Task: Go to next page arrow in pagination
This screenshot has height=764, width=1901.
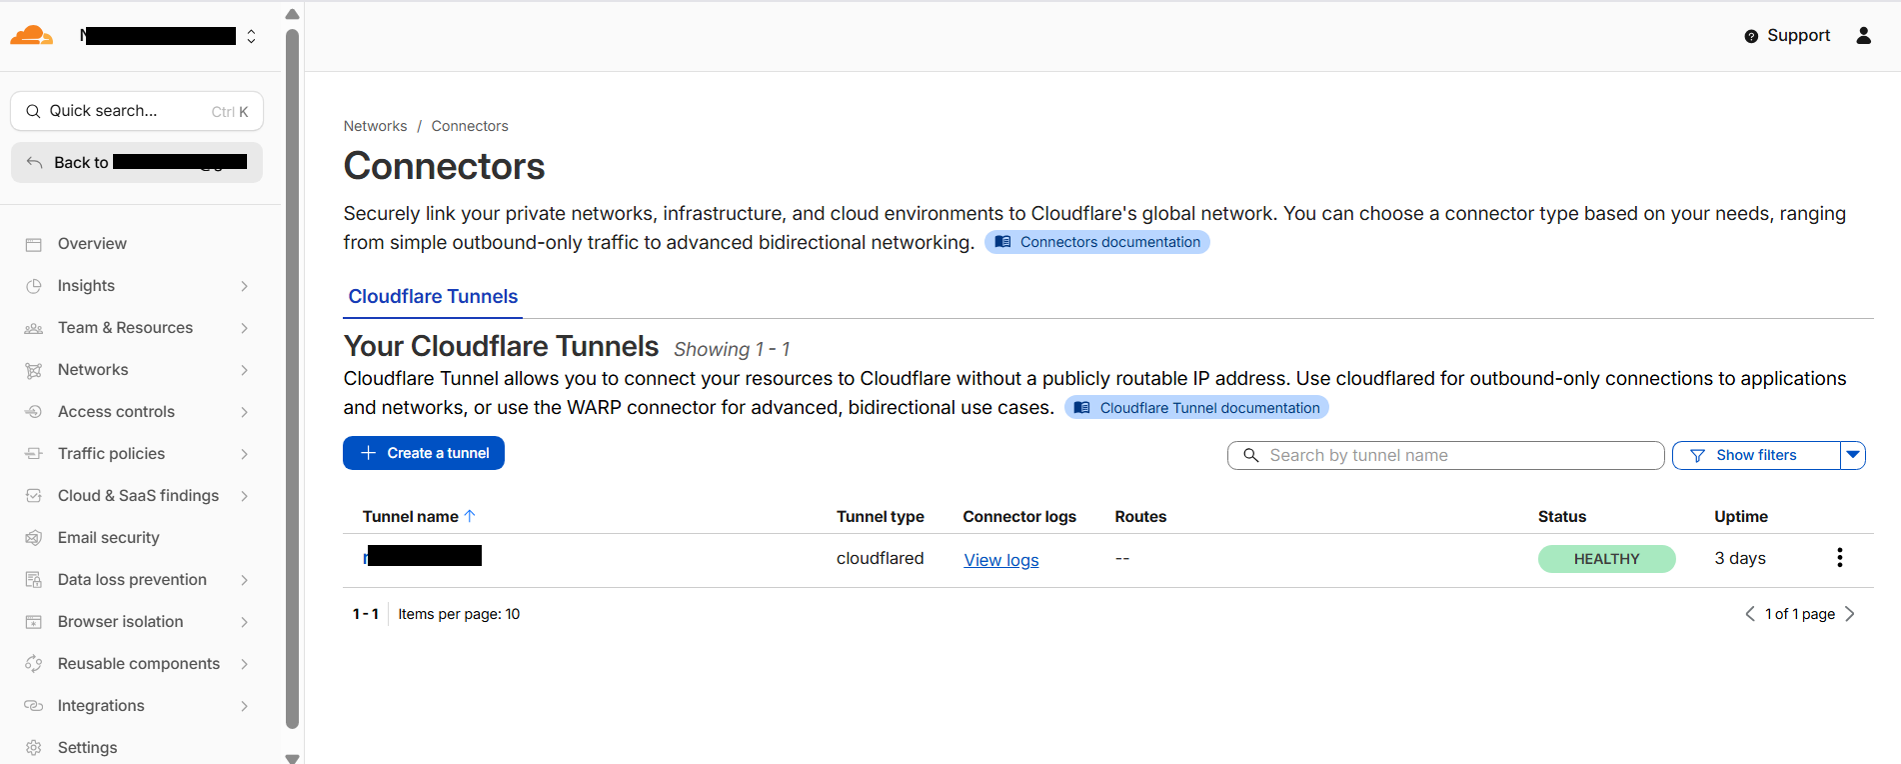Action: (x=1850, y=614)
